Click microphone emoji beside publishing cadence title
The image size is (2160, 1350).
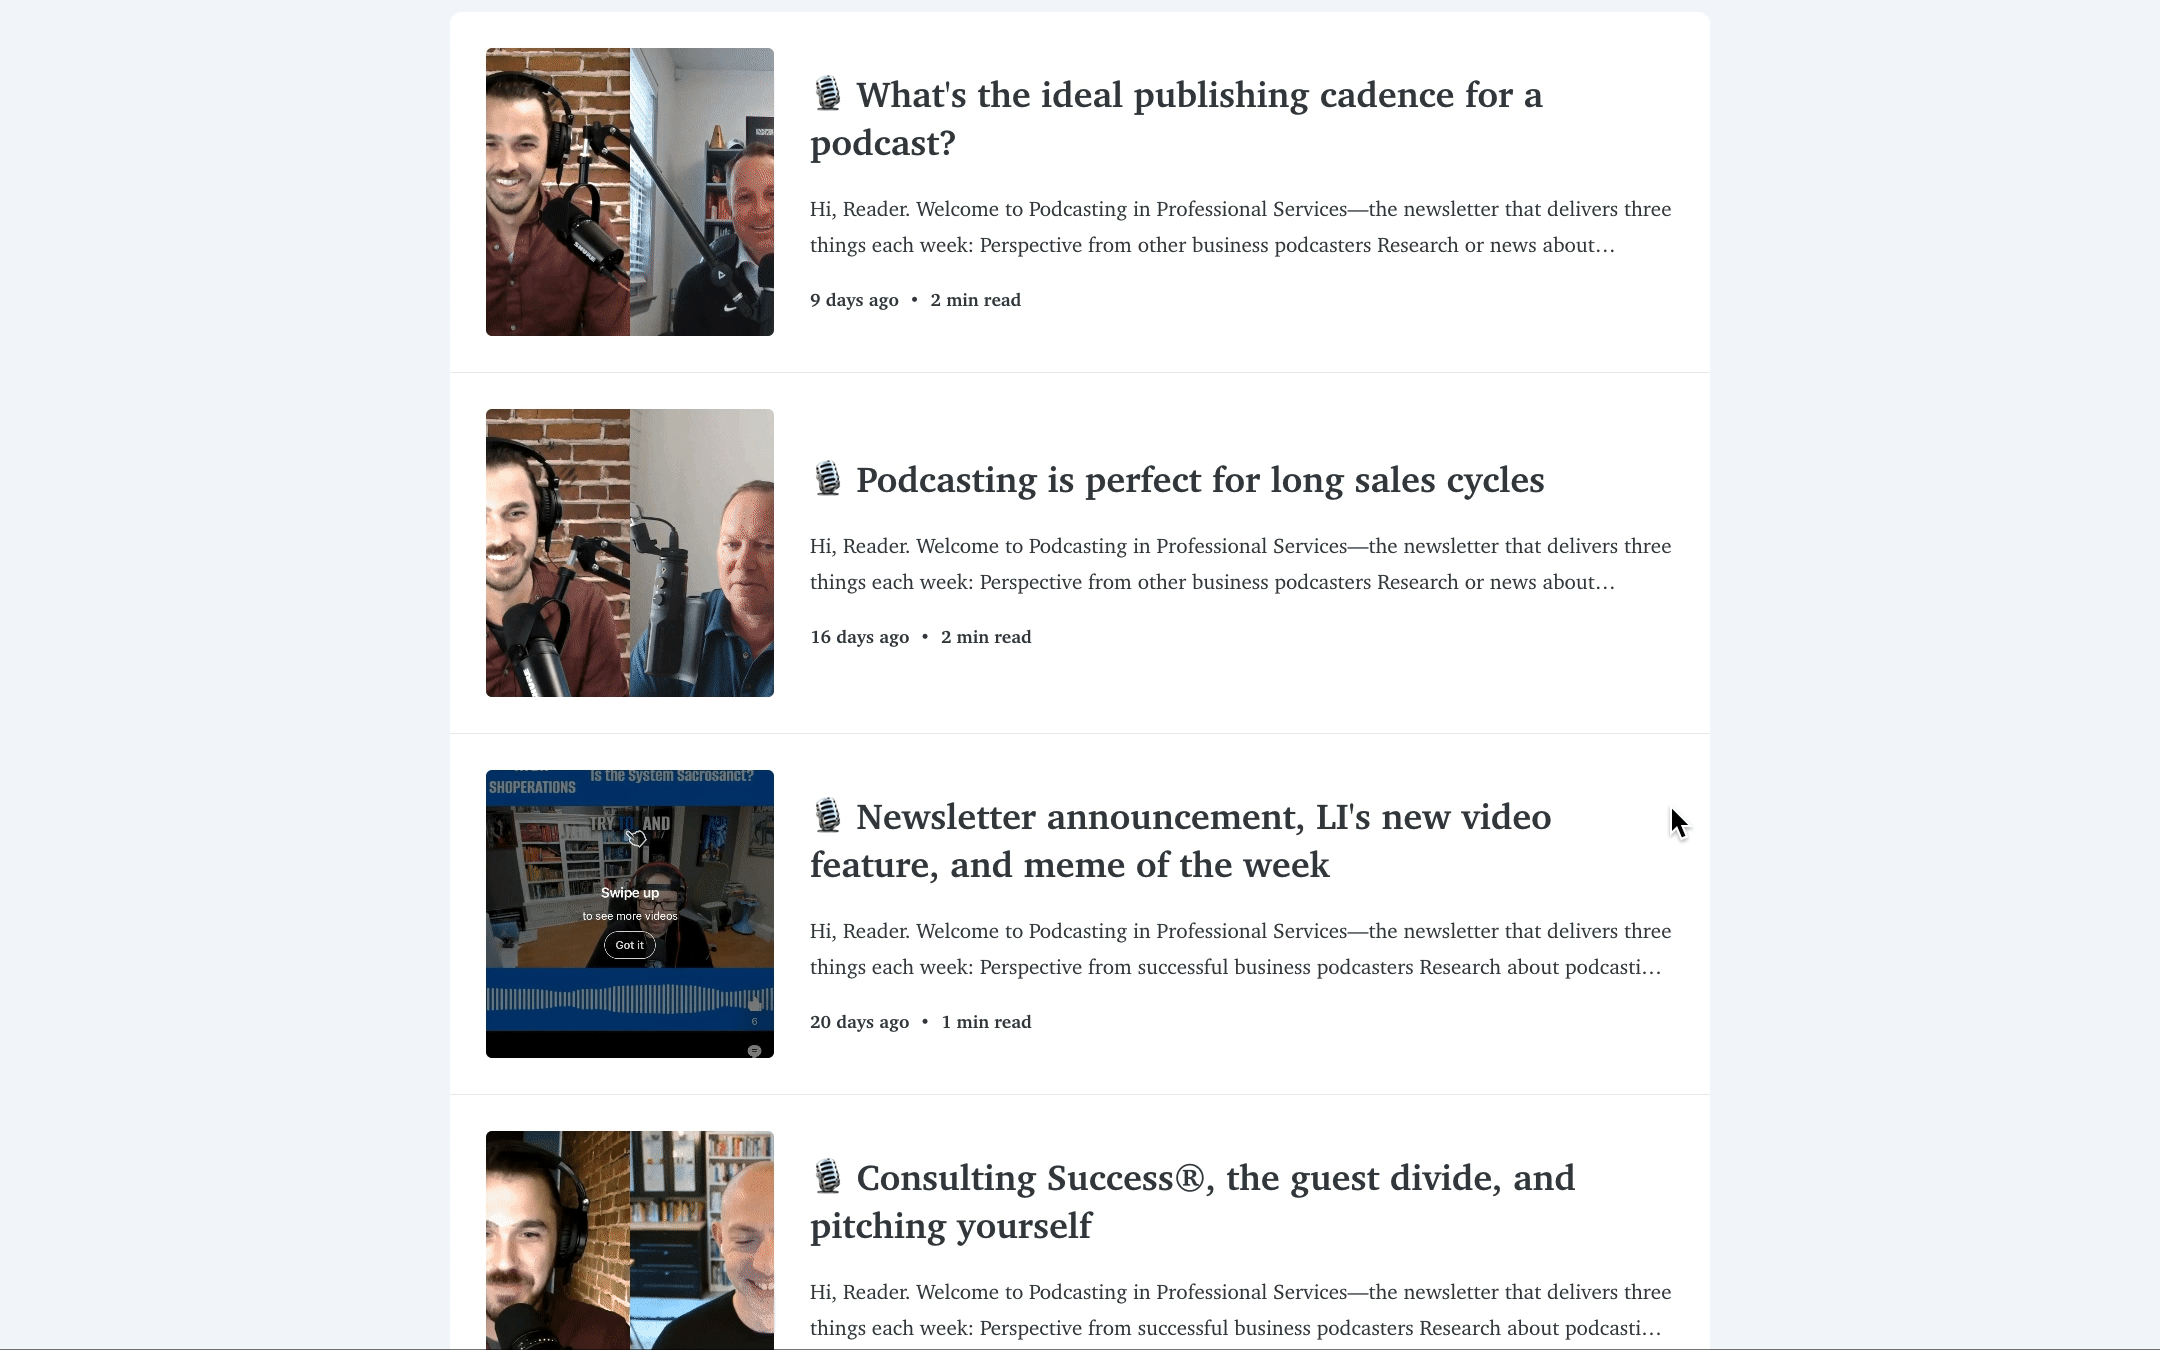click(827, 94)
